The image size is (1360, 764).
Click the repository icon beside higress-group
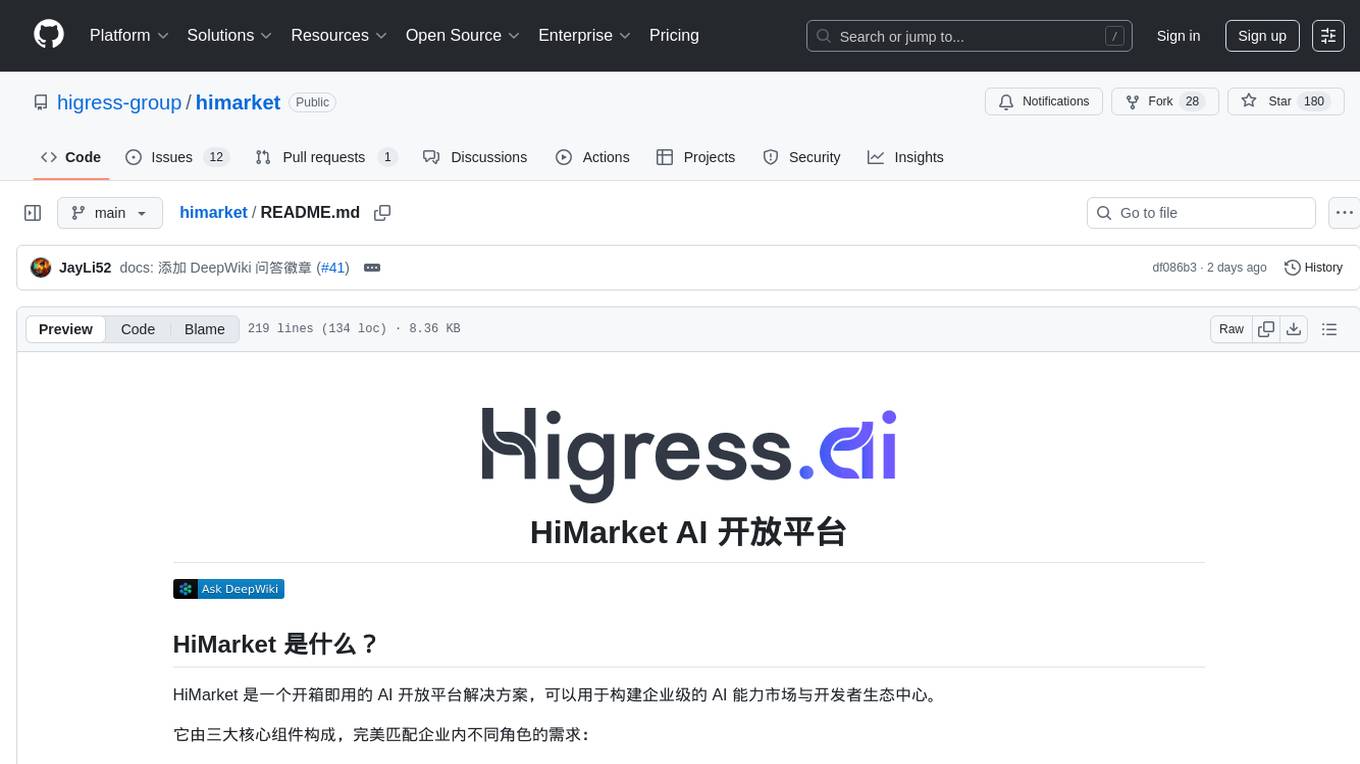(x=41, y=102)
